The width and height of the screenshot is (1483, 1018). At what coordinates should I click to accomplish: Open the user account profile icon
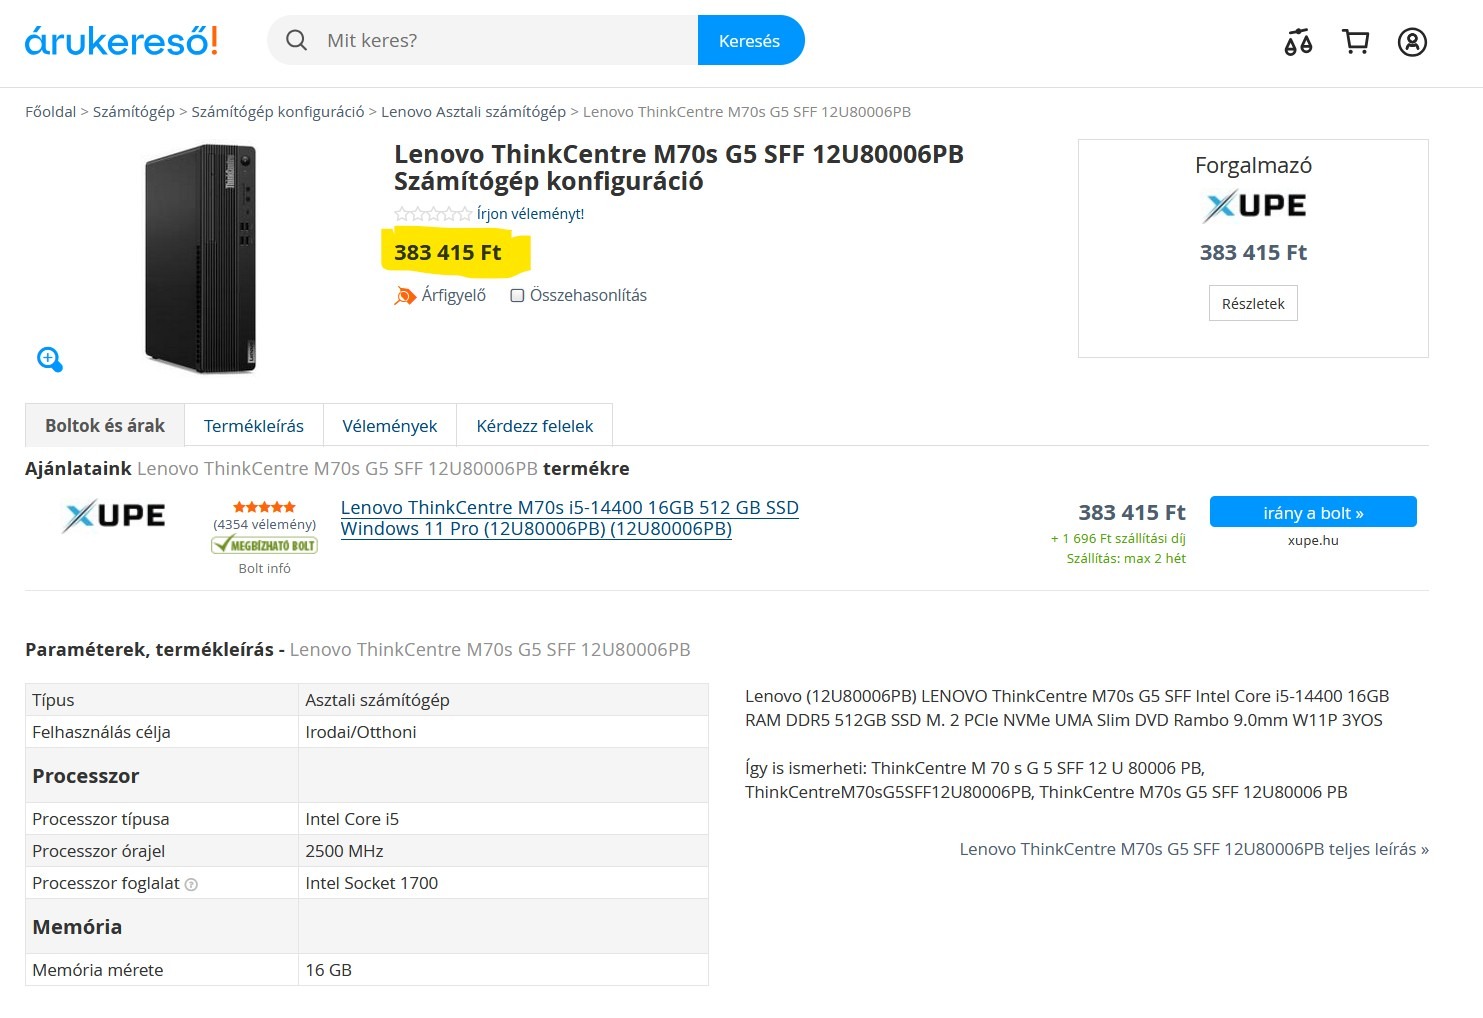[x=1412, y=42]
